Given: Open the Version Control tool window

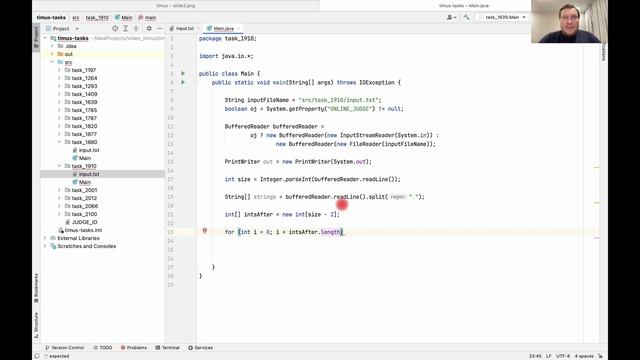Looking at the screenshot, I should pos(64,348).
